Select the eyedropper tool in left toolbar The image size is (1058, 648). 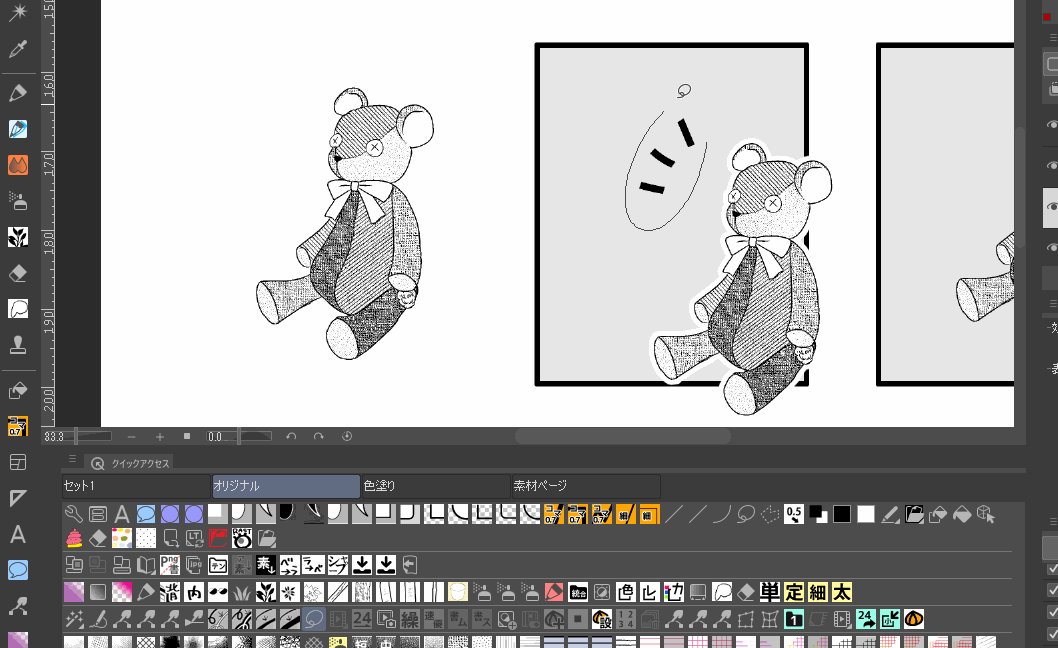point(18,49)
